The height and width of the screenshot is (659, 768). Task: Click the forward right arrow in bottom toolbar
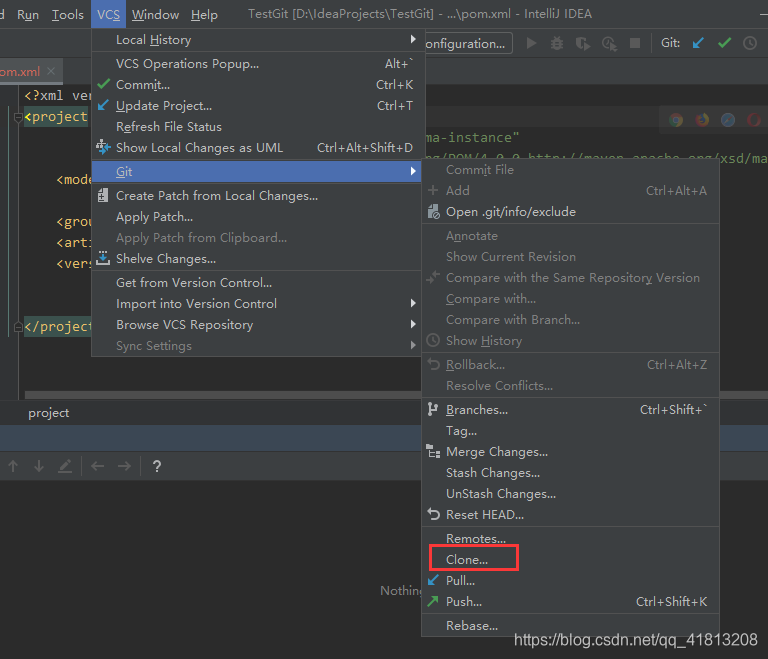click(x=124, y=466)
